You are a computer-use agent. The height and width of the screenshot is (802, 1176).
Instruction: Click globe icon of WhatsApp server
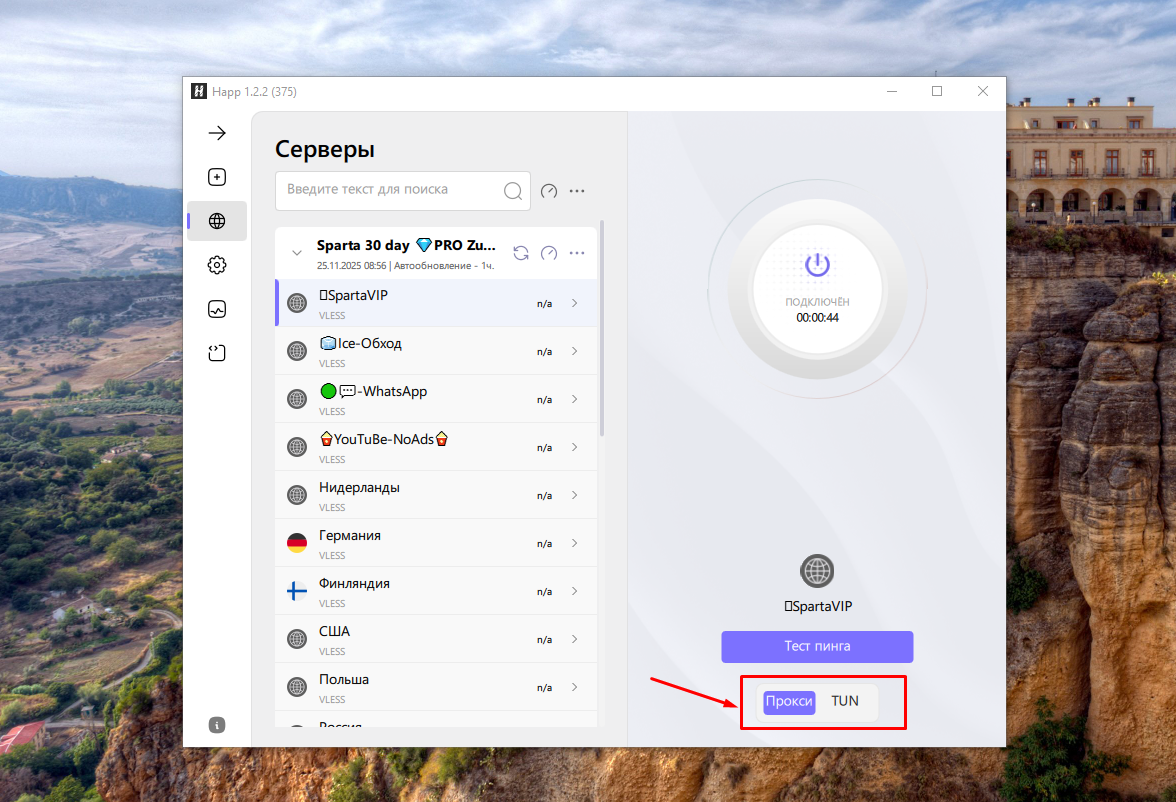tap(297, 399)
